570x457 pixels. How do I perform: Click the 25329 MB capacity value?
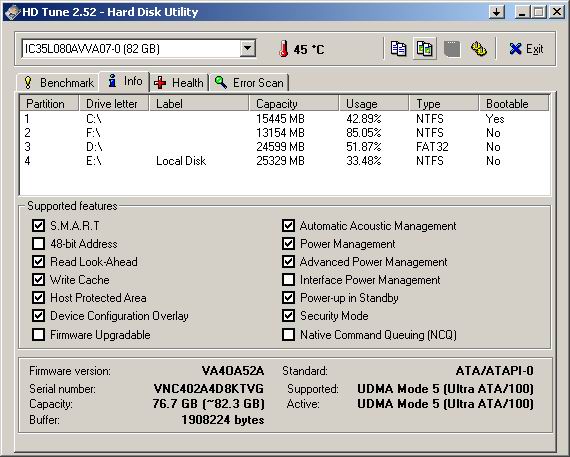click(x=280, y=161)
